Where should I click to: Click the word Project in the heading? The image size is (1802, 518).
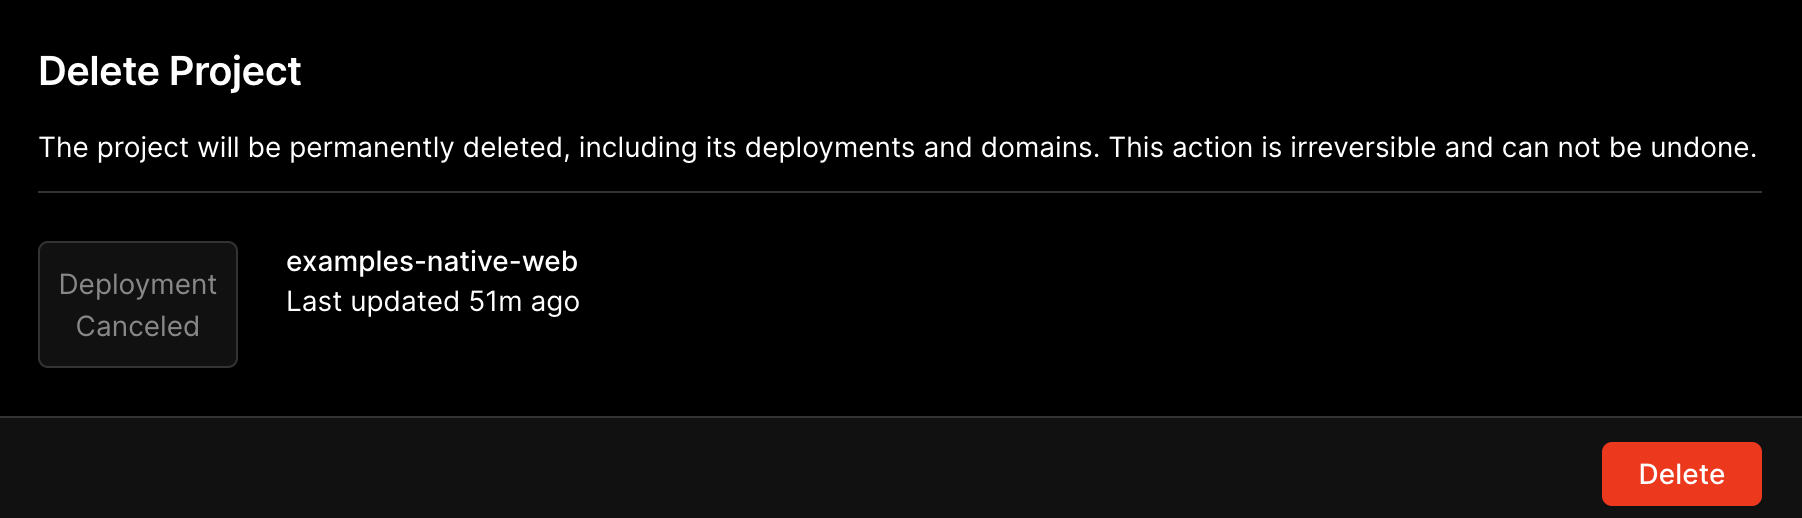[235, 72]
